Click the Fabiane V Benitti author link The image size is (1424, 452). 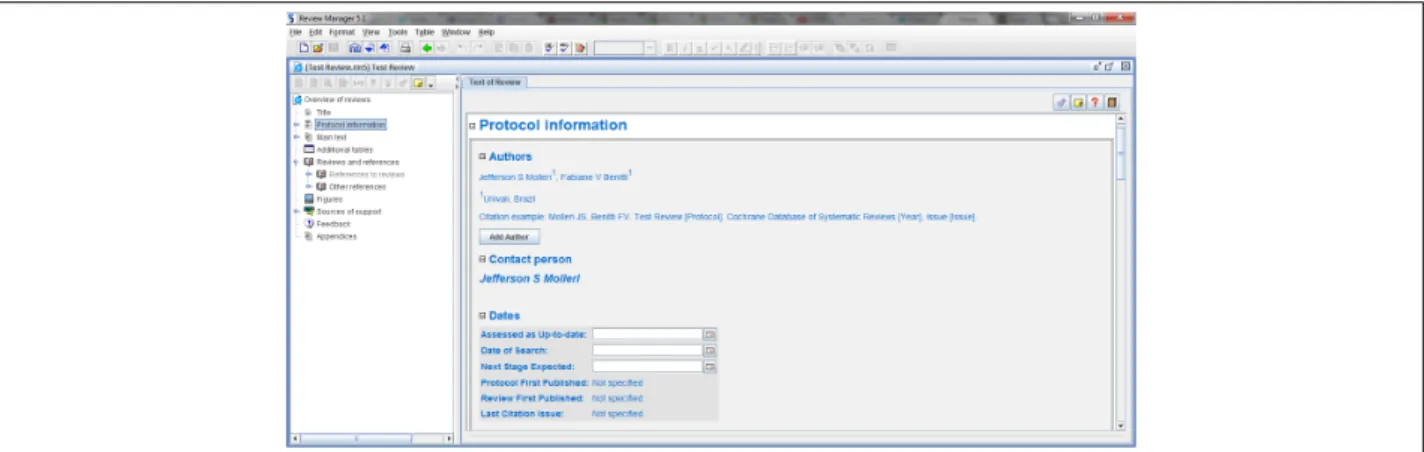click(594, 177)
